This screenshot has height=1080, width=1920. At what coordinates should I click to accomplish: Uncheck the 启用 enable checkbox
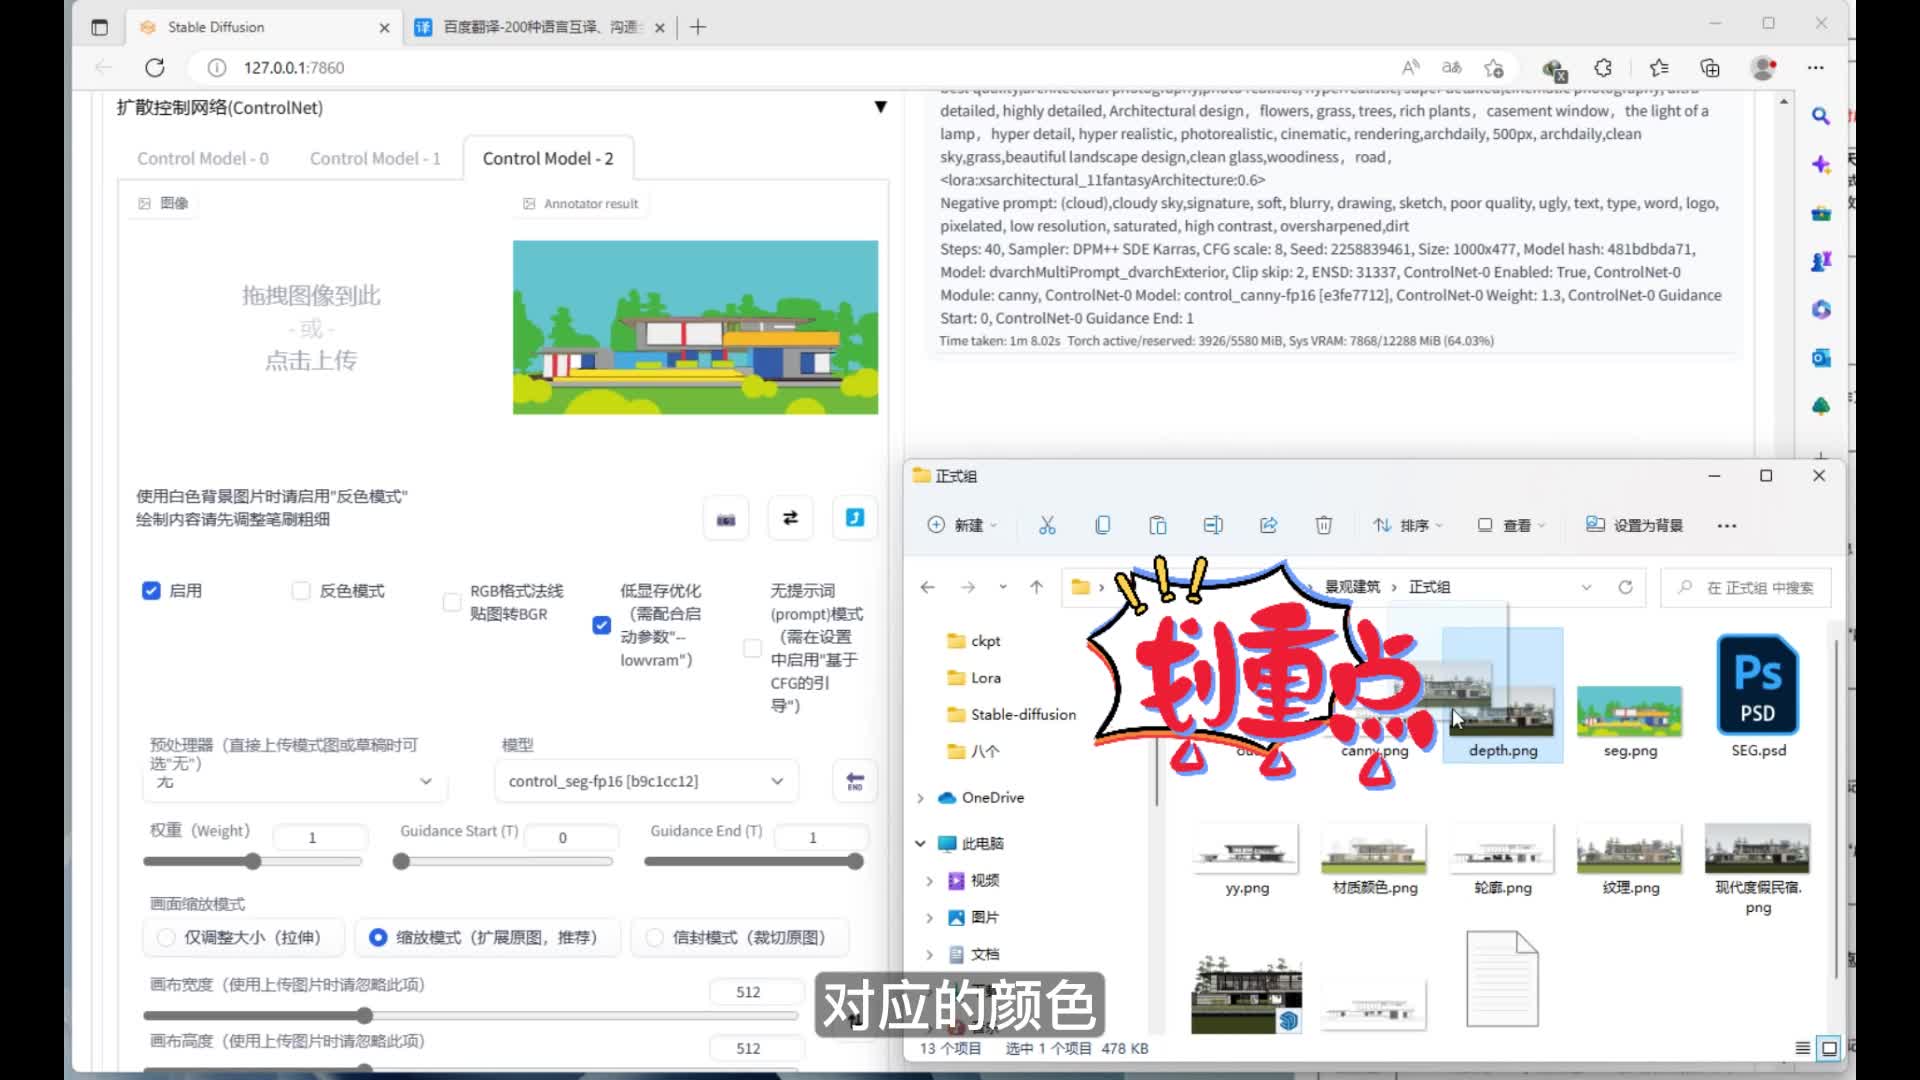(151, 591)
